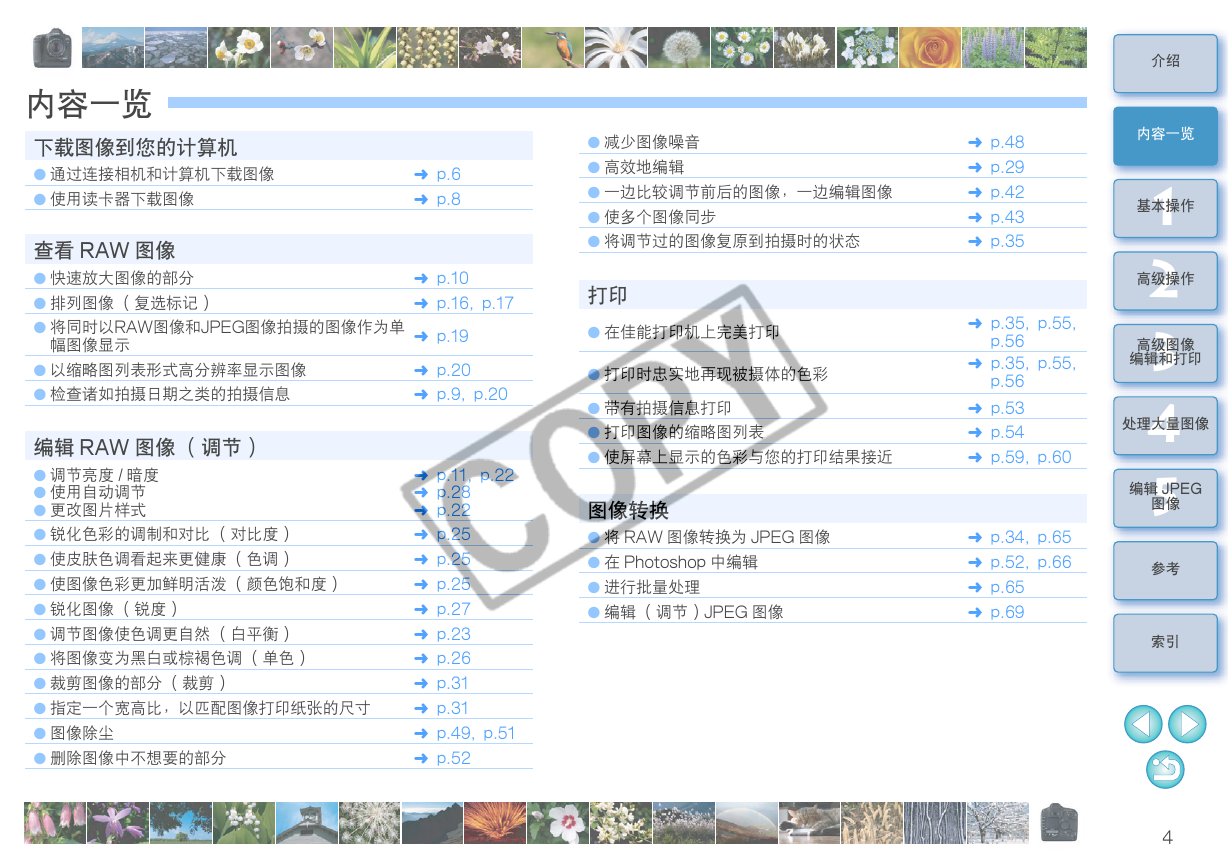Open the 参考 tab
The image size is (1228, 868).
click(x=1165, y=569)
